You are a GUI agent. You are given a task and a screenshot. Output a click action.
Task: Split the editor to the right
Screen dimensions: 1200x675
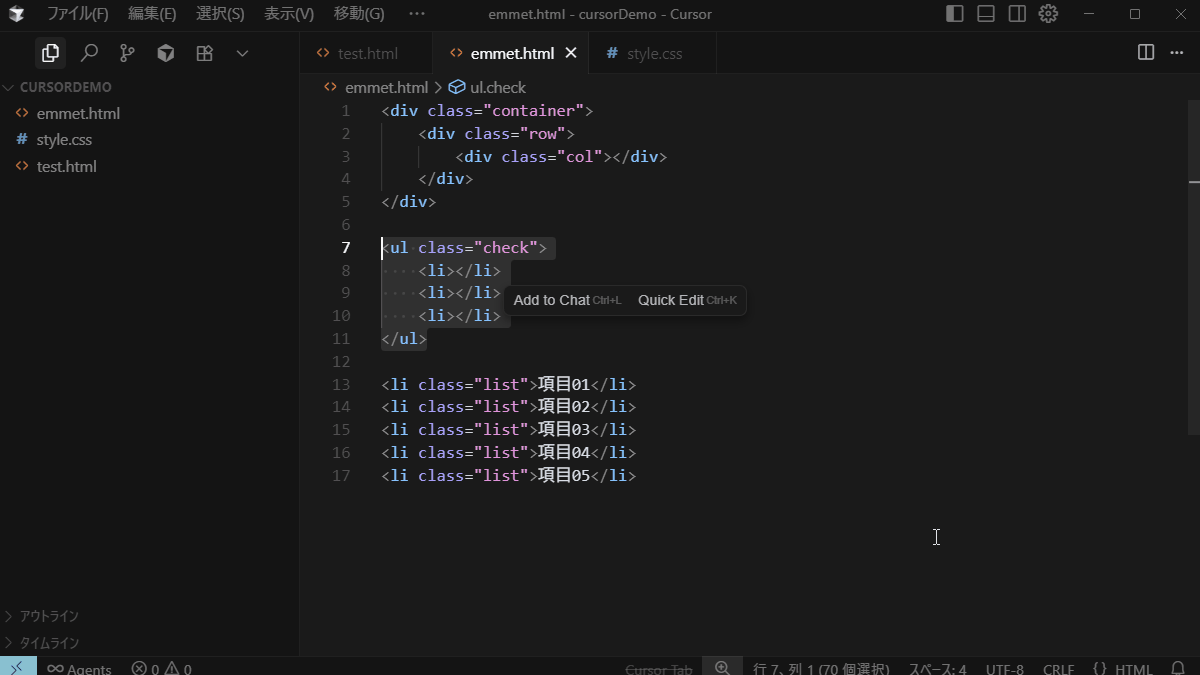pyautogui.click(x=1146, y=53)
